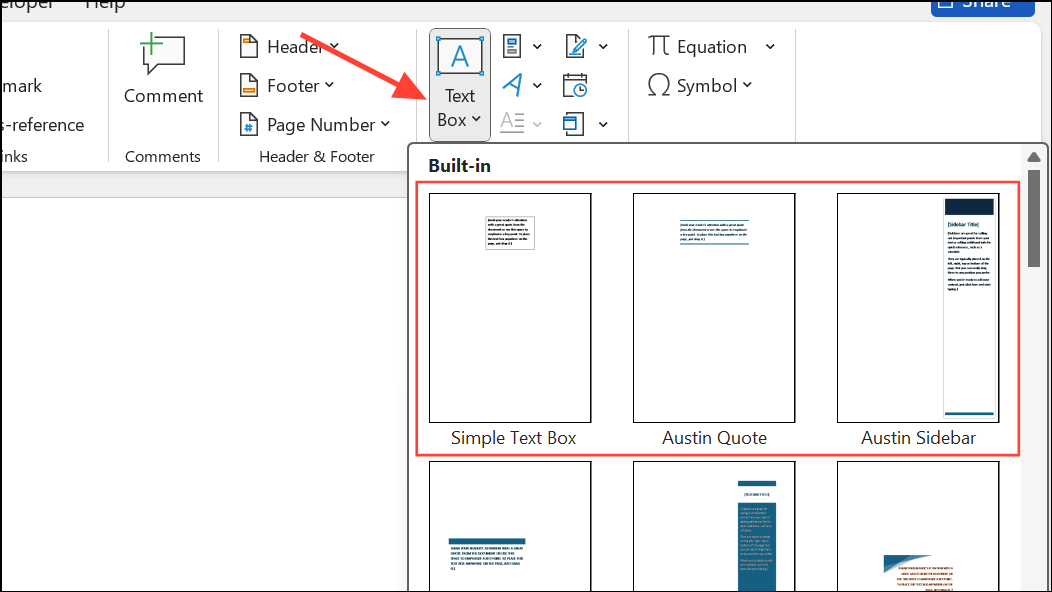Image resolution: width=1052 pixels, height=592 pixels.
Task: Open the Help menu
Action: coord(105,6)
